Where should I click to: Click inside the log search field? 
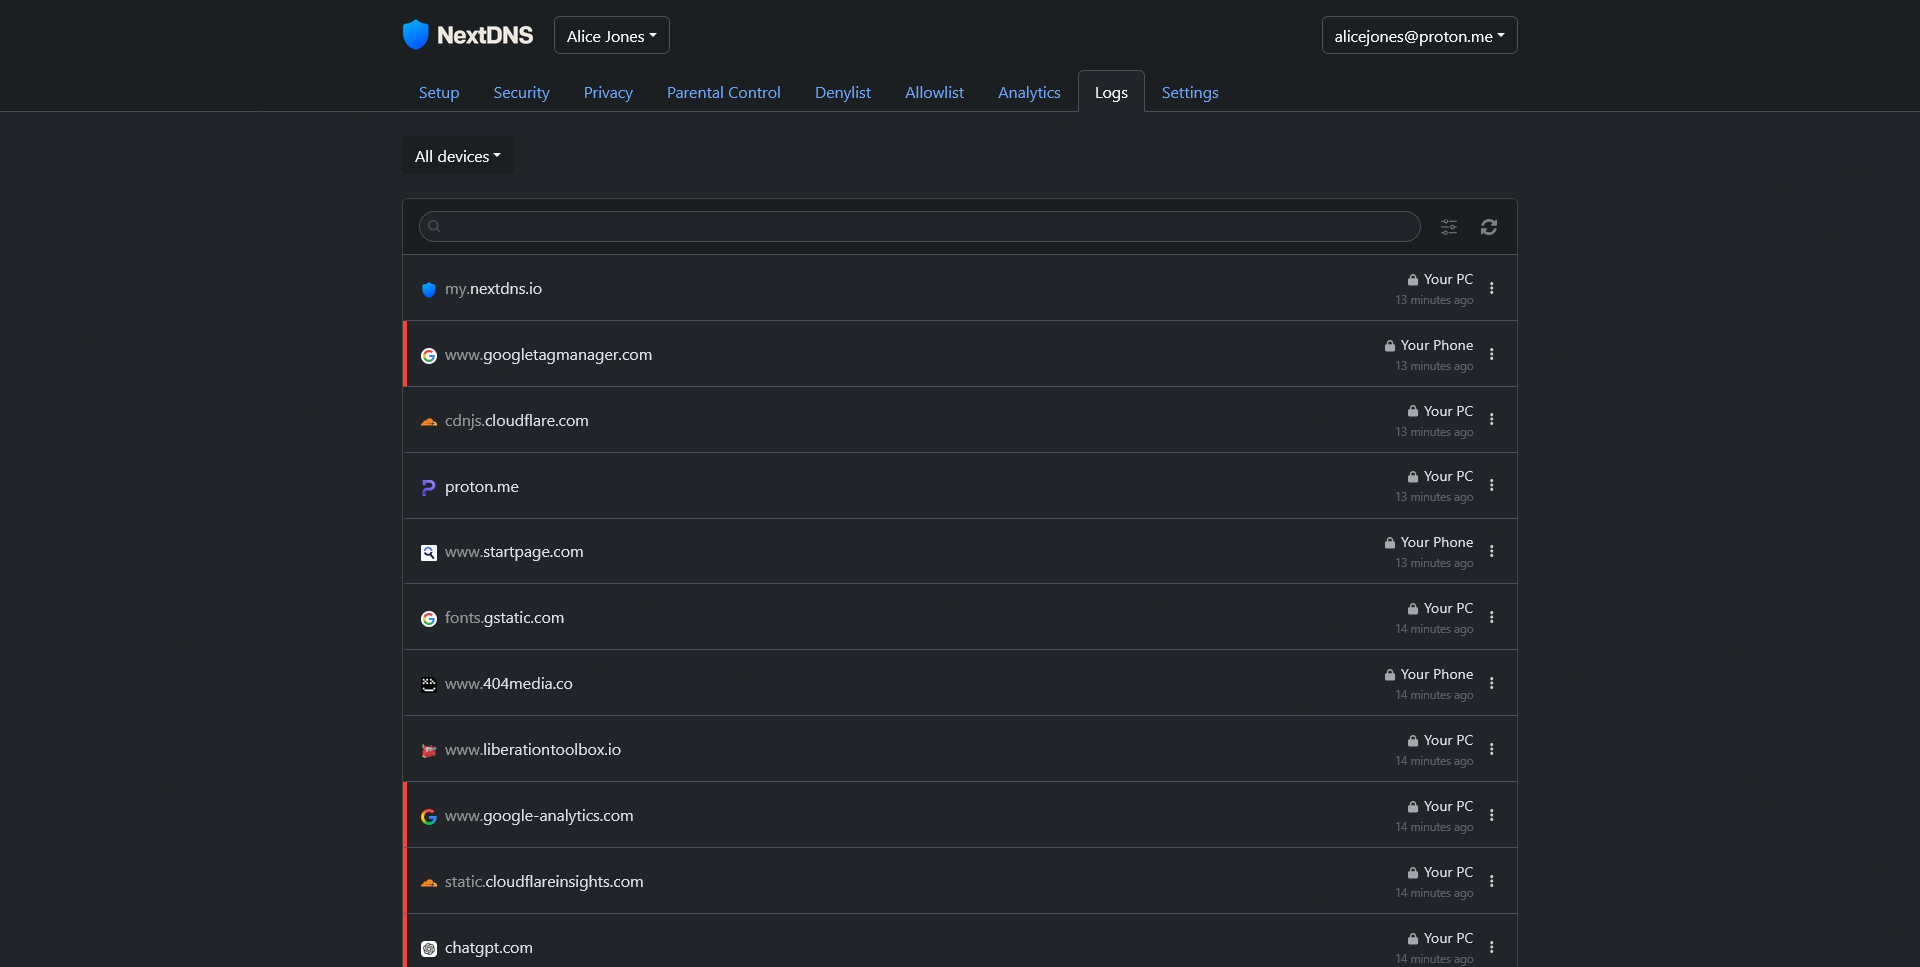click(900, 226)
